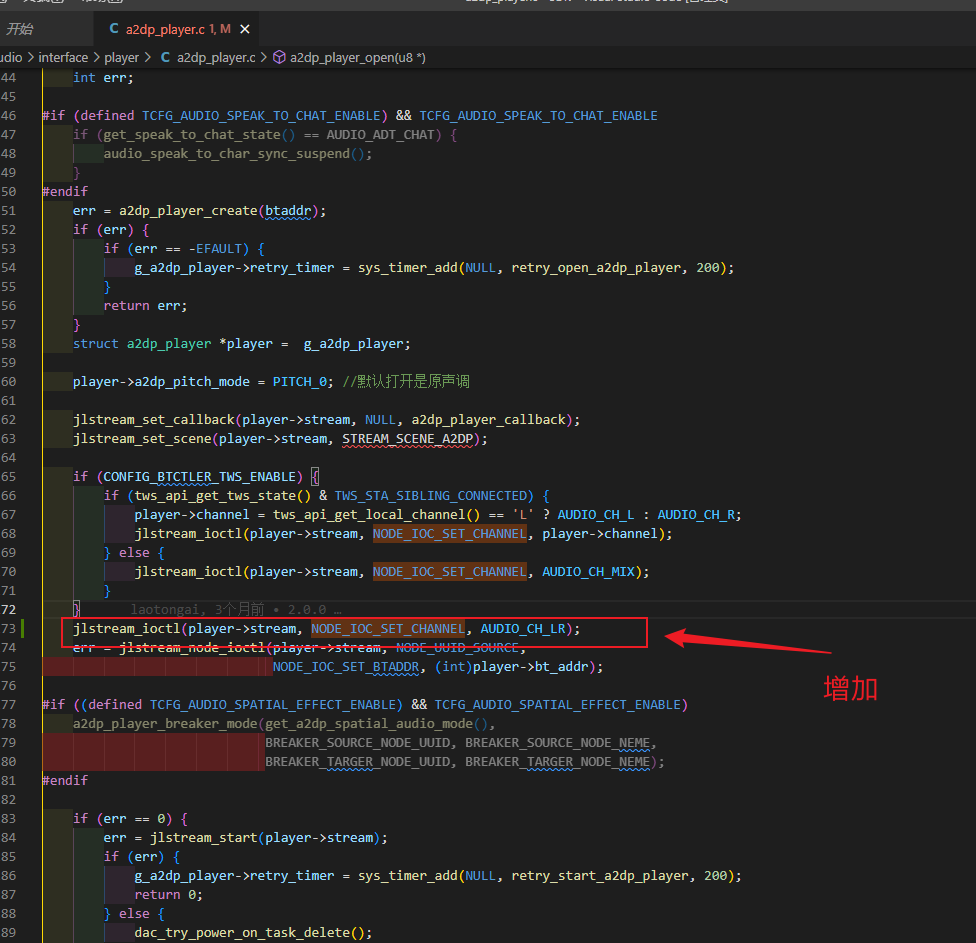976x943 pixels.
Task: Click retry_open_a2dp_player in the sys_timer_add call
Action: pyautogui.click(x=596, y=268)
